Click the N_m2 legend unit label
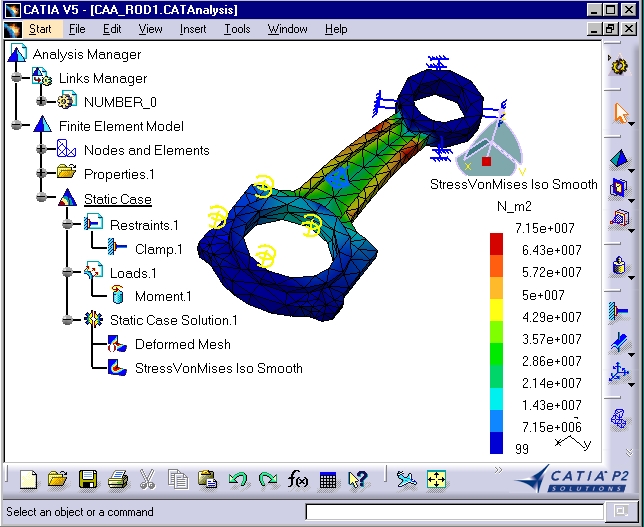The height and width of the screenshot is (527, 644). [x=514, y=206]
